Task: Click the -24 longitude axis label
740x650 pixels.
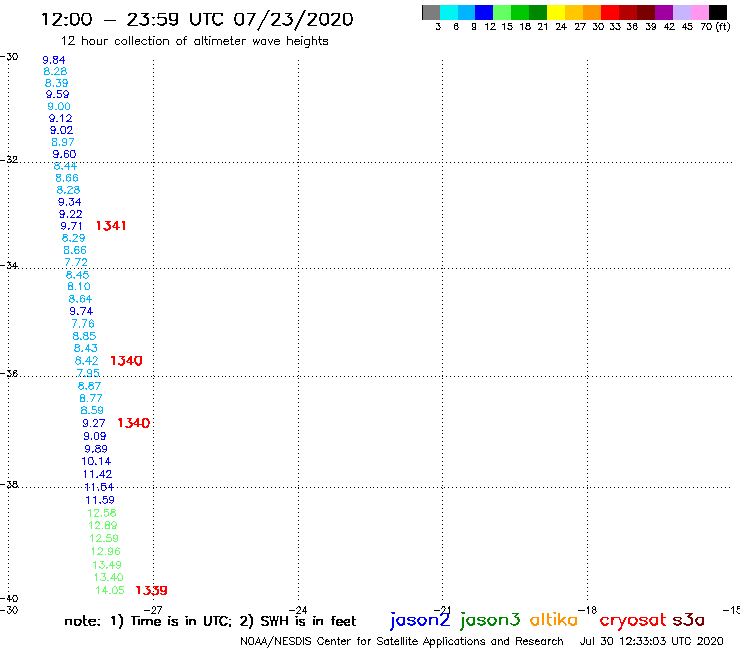Action: click(298, 610)
